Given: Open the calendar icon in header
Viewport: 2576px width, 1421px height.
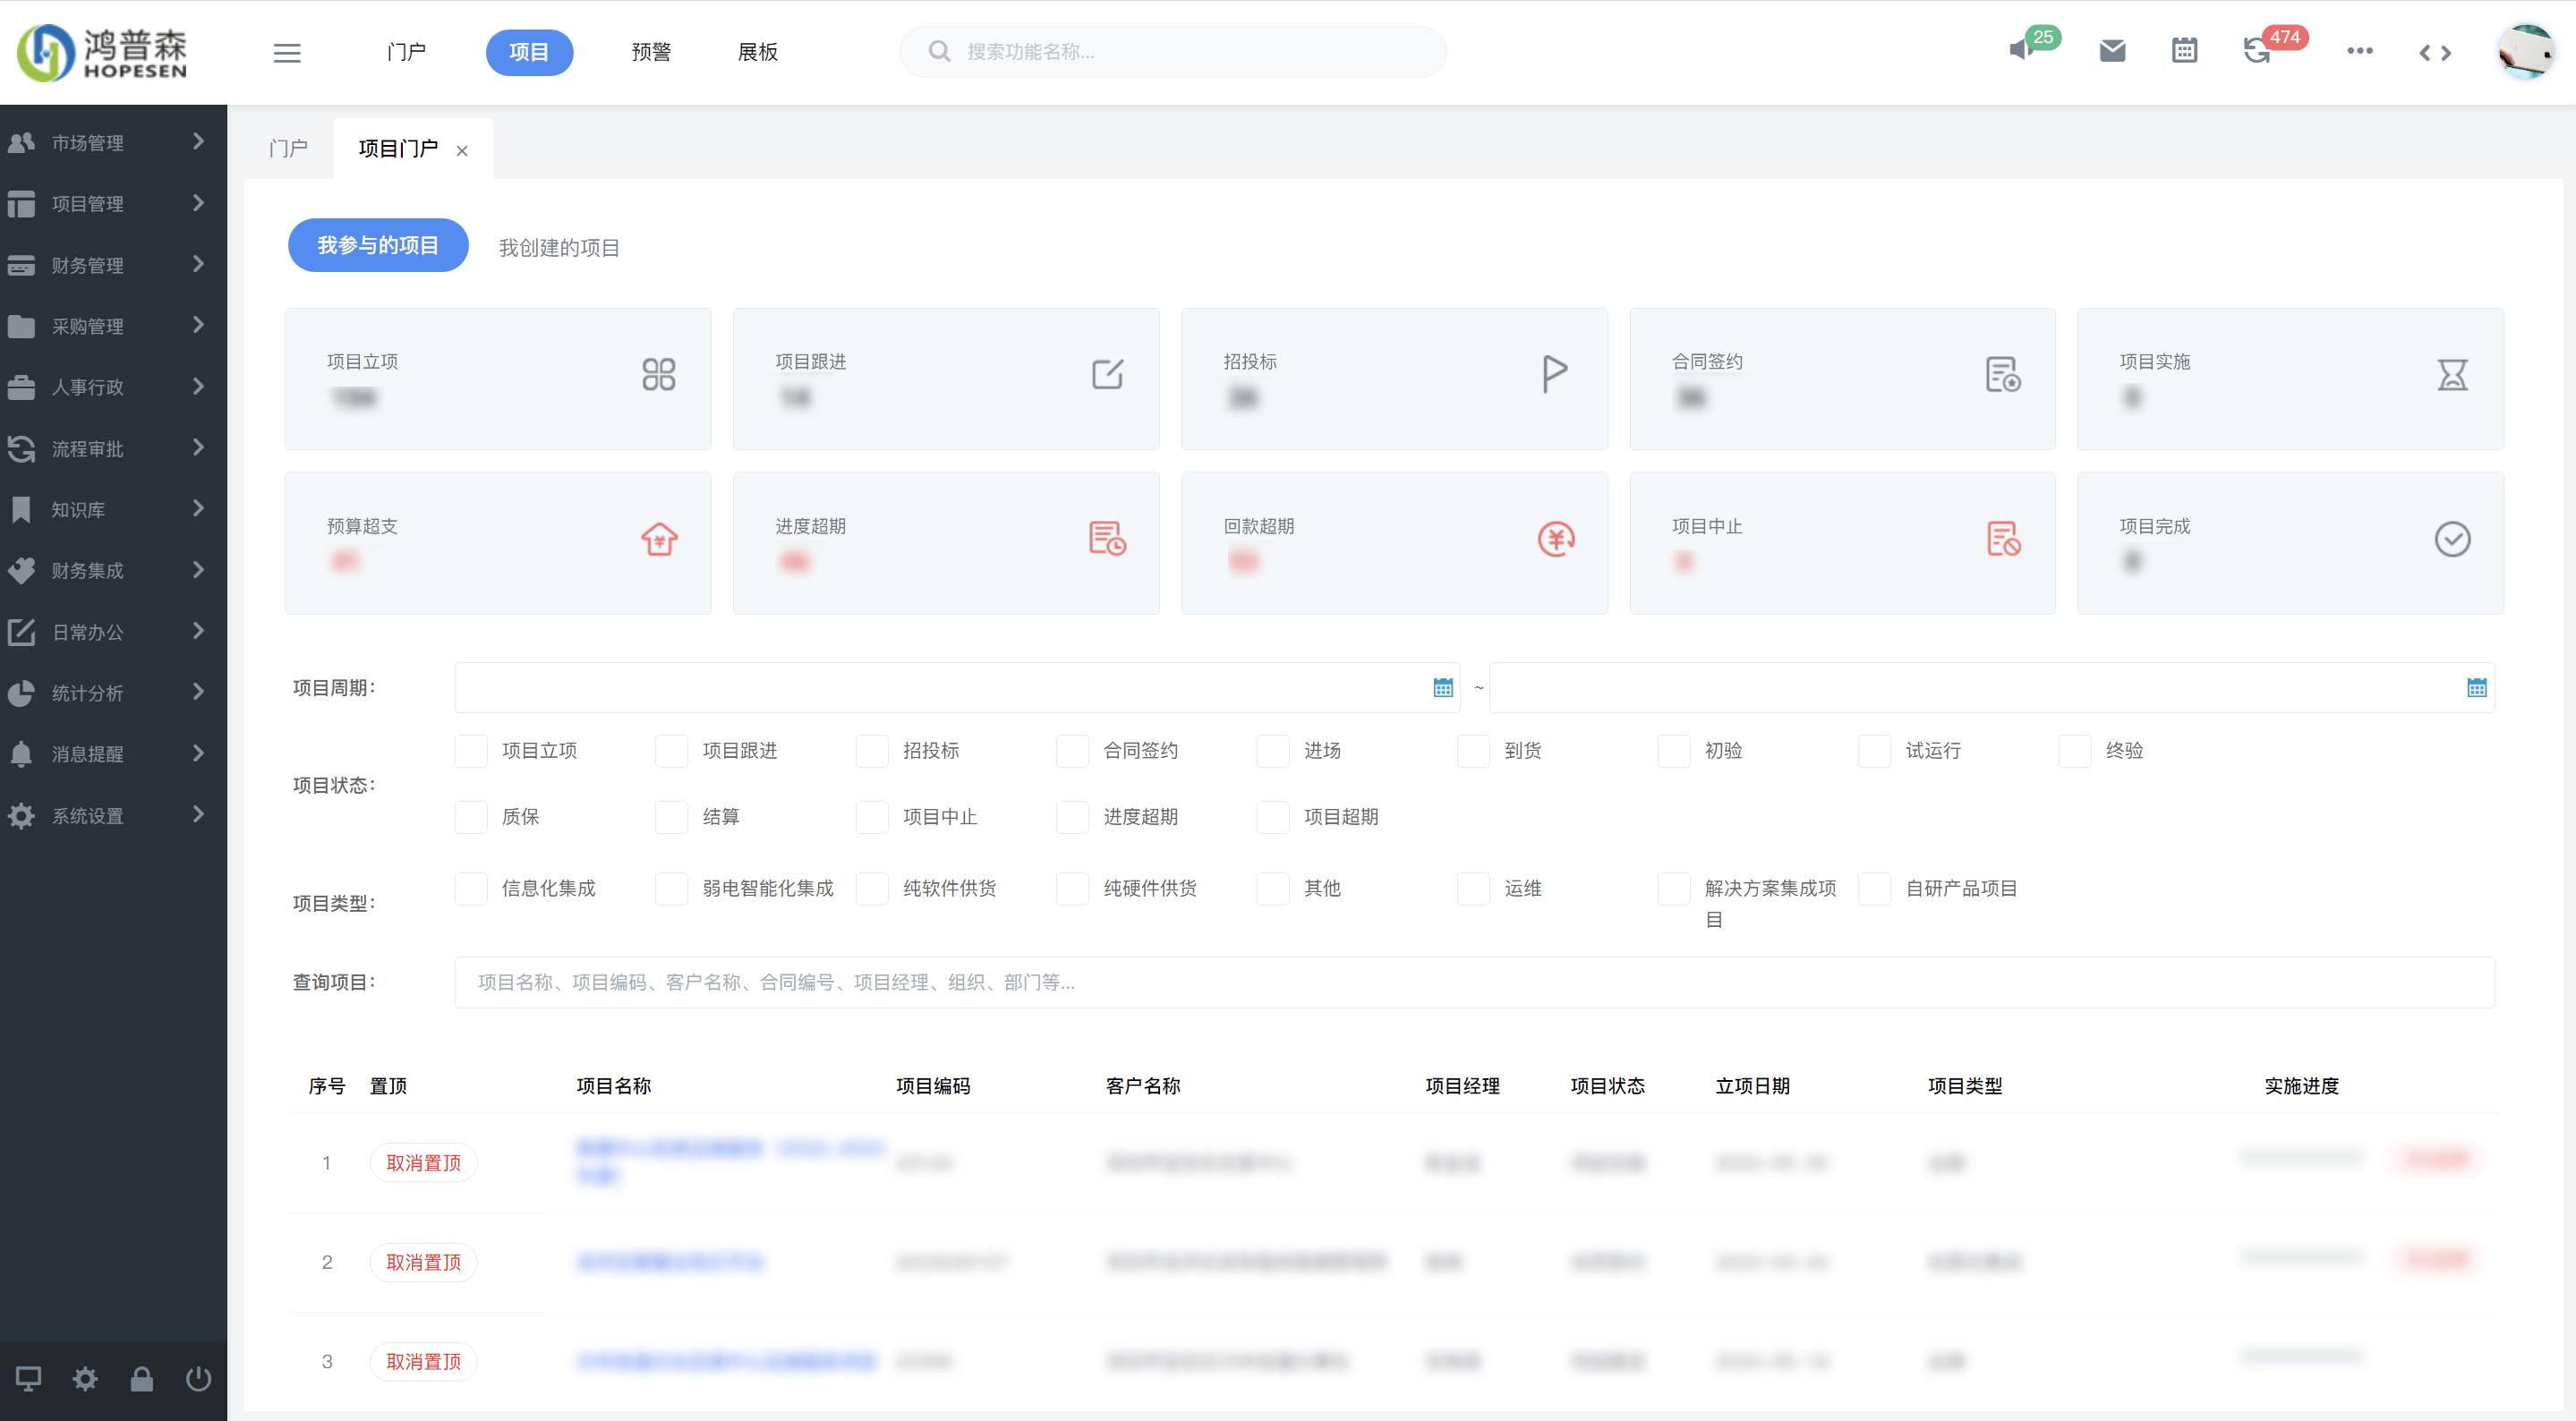Looking at the screenshot, I should pos(2184,51).
